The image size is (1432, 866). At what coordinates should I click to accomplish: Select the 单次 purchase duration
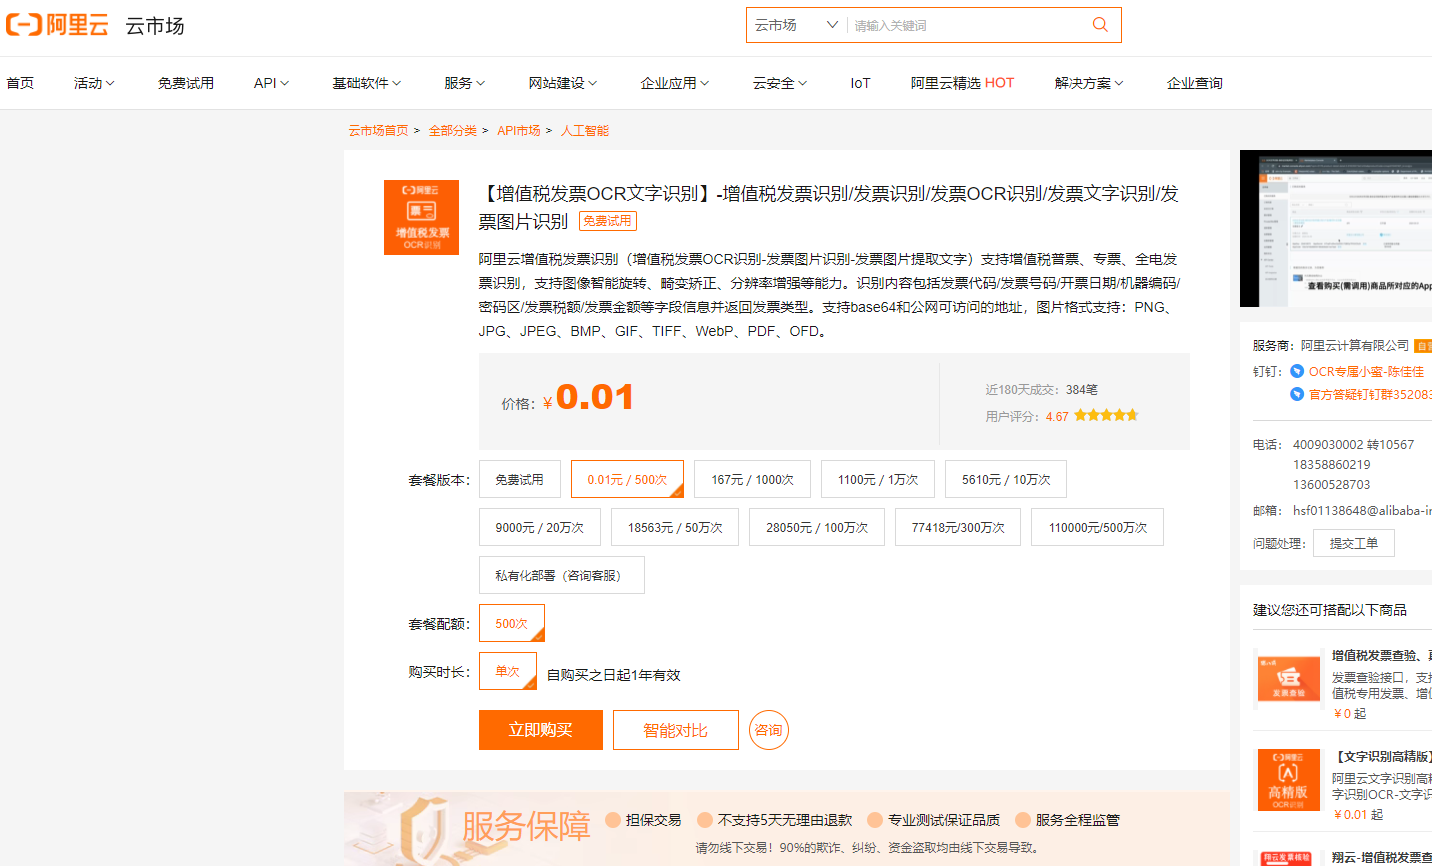(507, 671)
